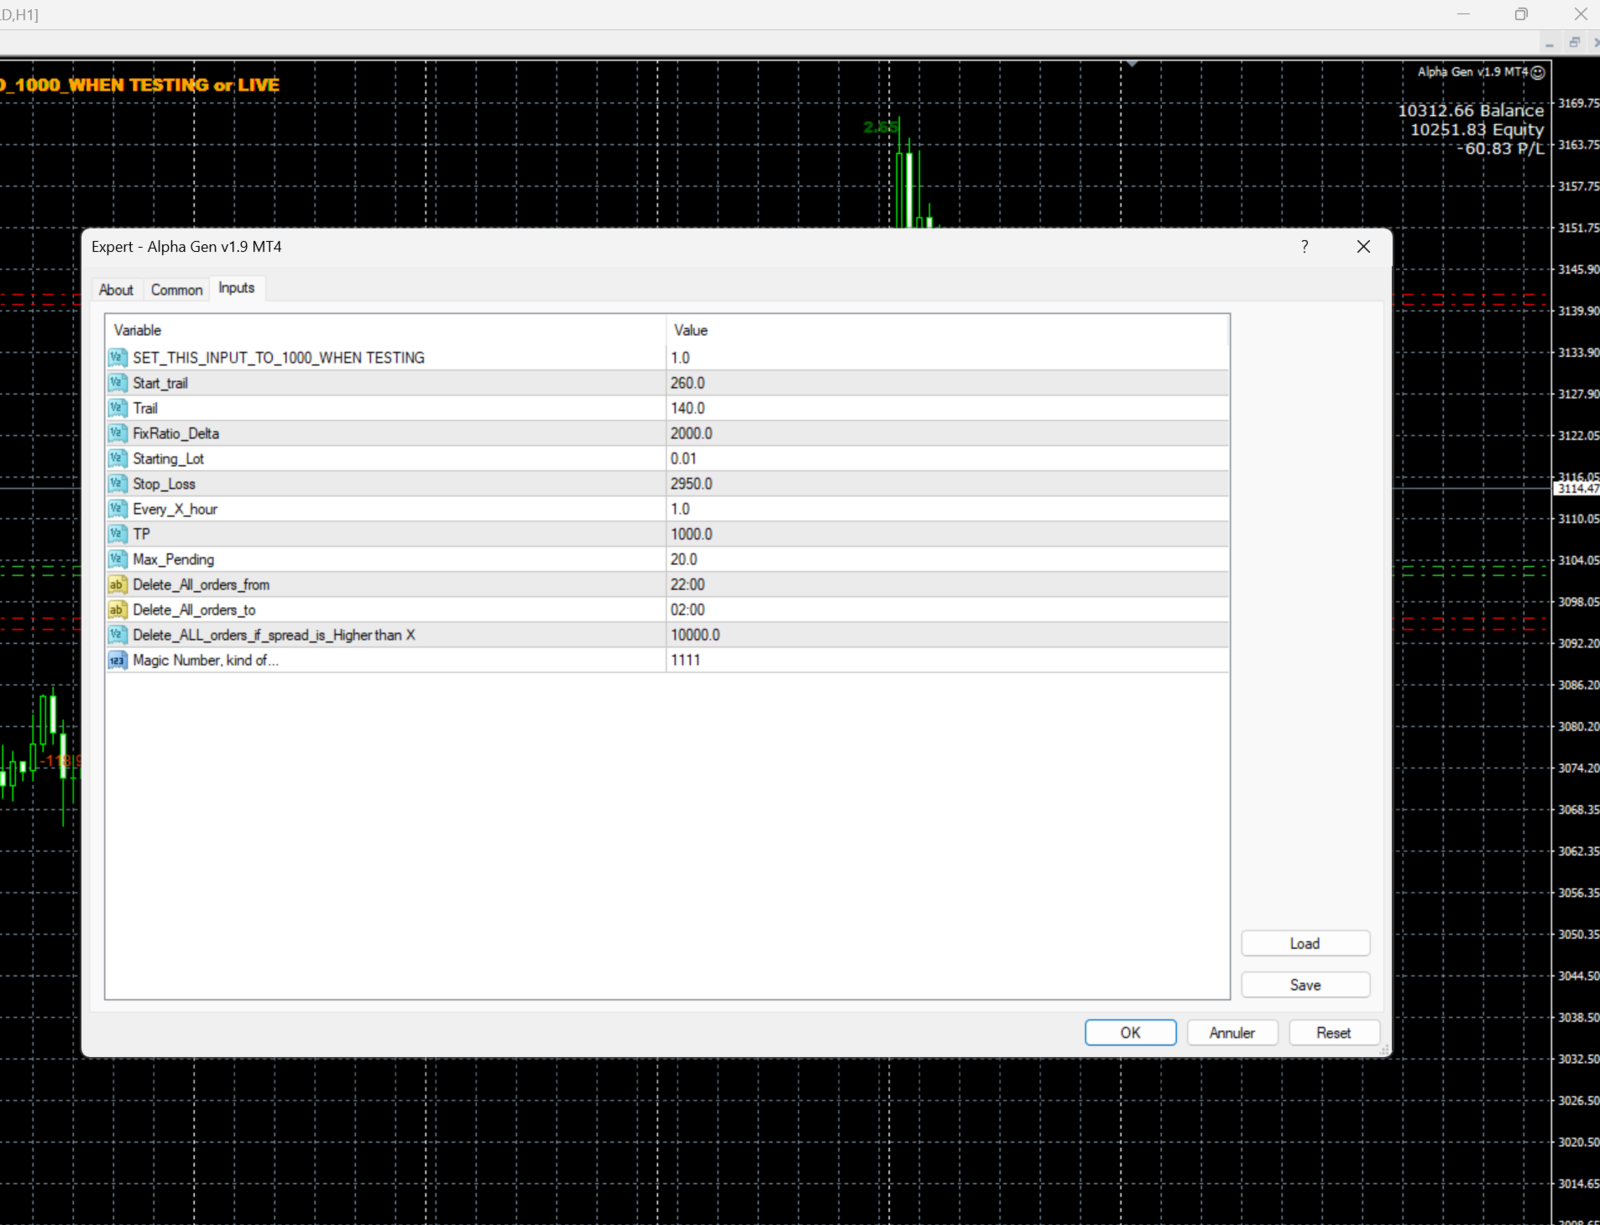Click the Magic Number integer icon

click(117, 661)
